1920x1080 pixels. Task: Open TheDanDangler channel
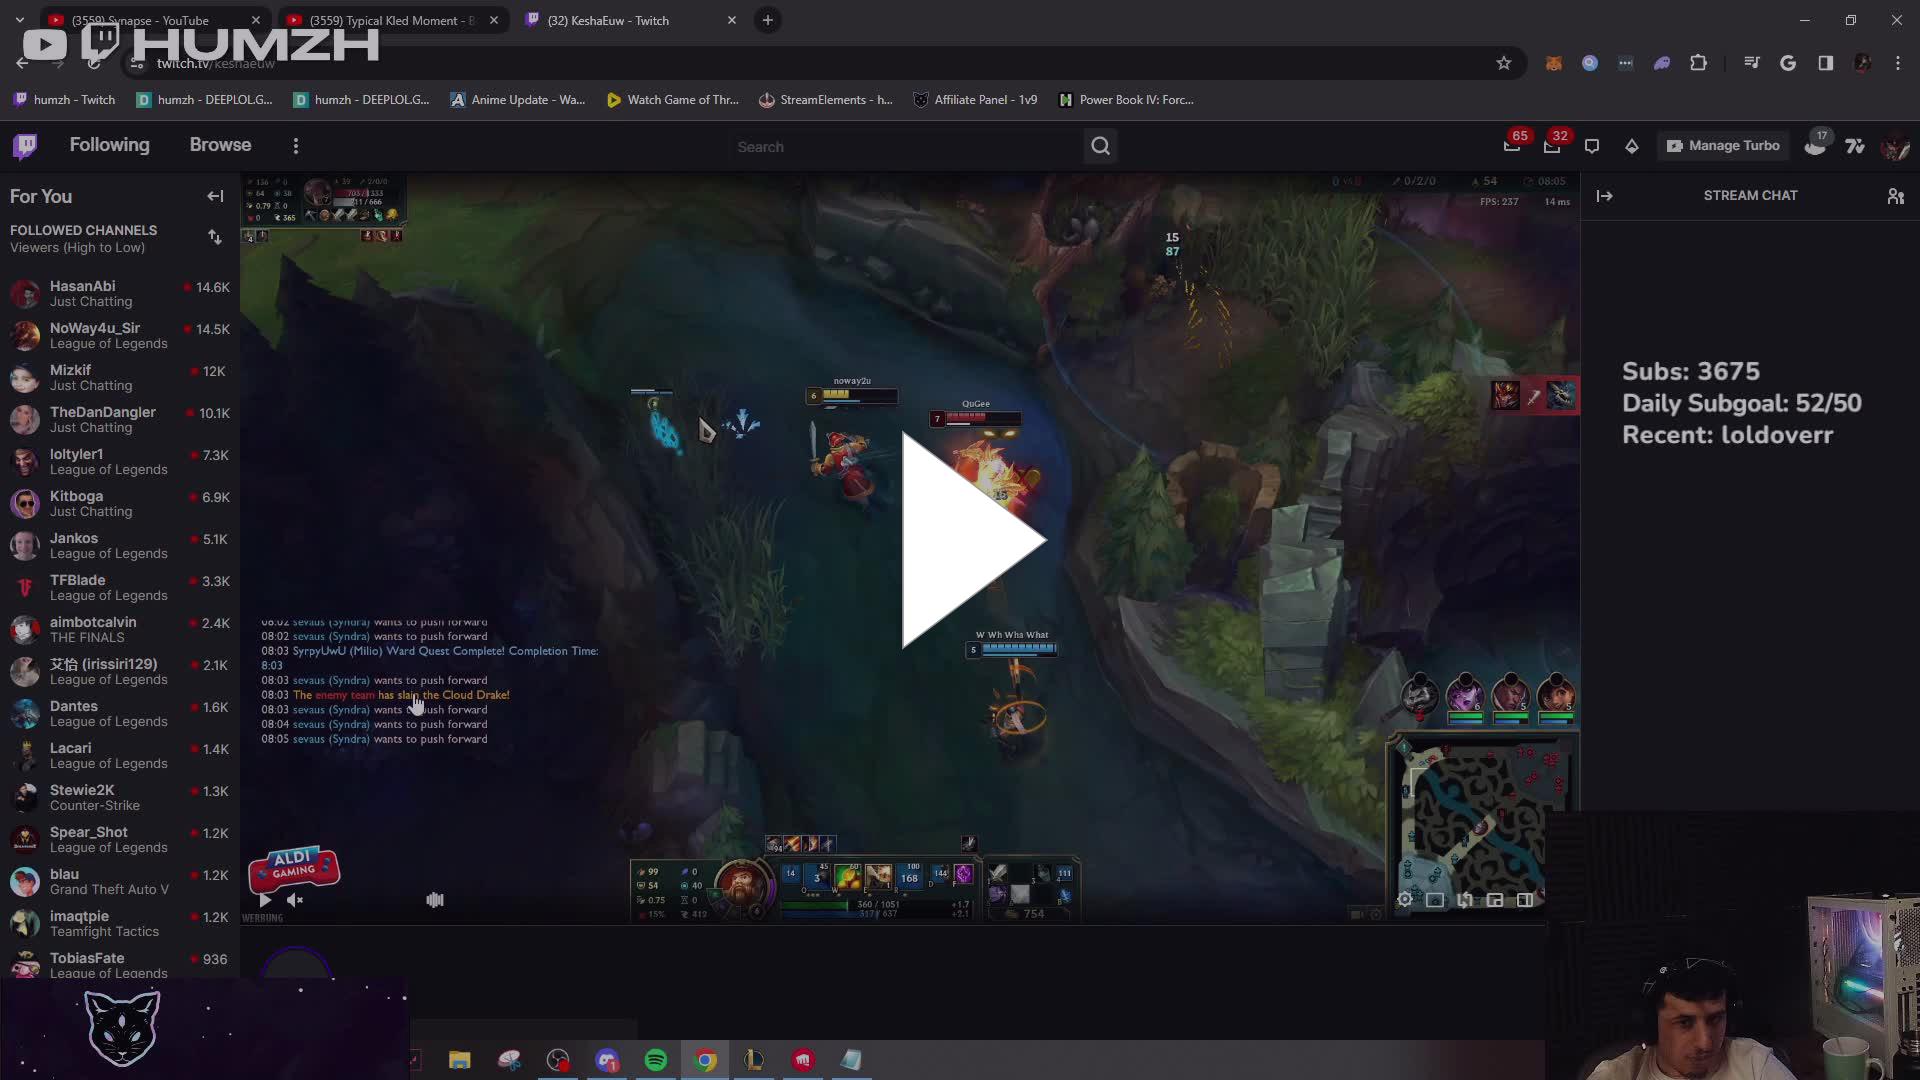click(x=120, y=419)
